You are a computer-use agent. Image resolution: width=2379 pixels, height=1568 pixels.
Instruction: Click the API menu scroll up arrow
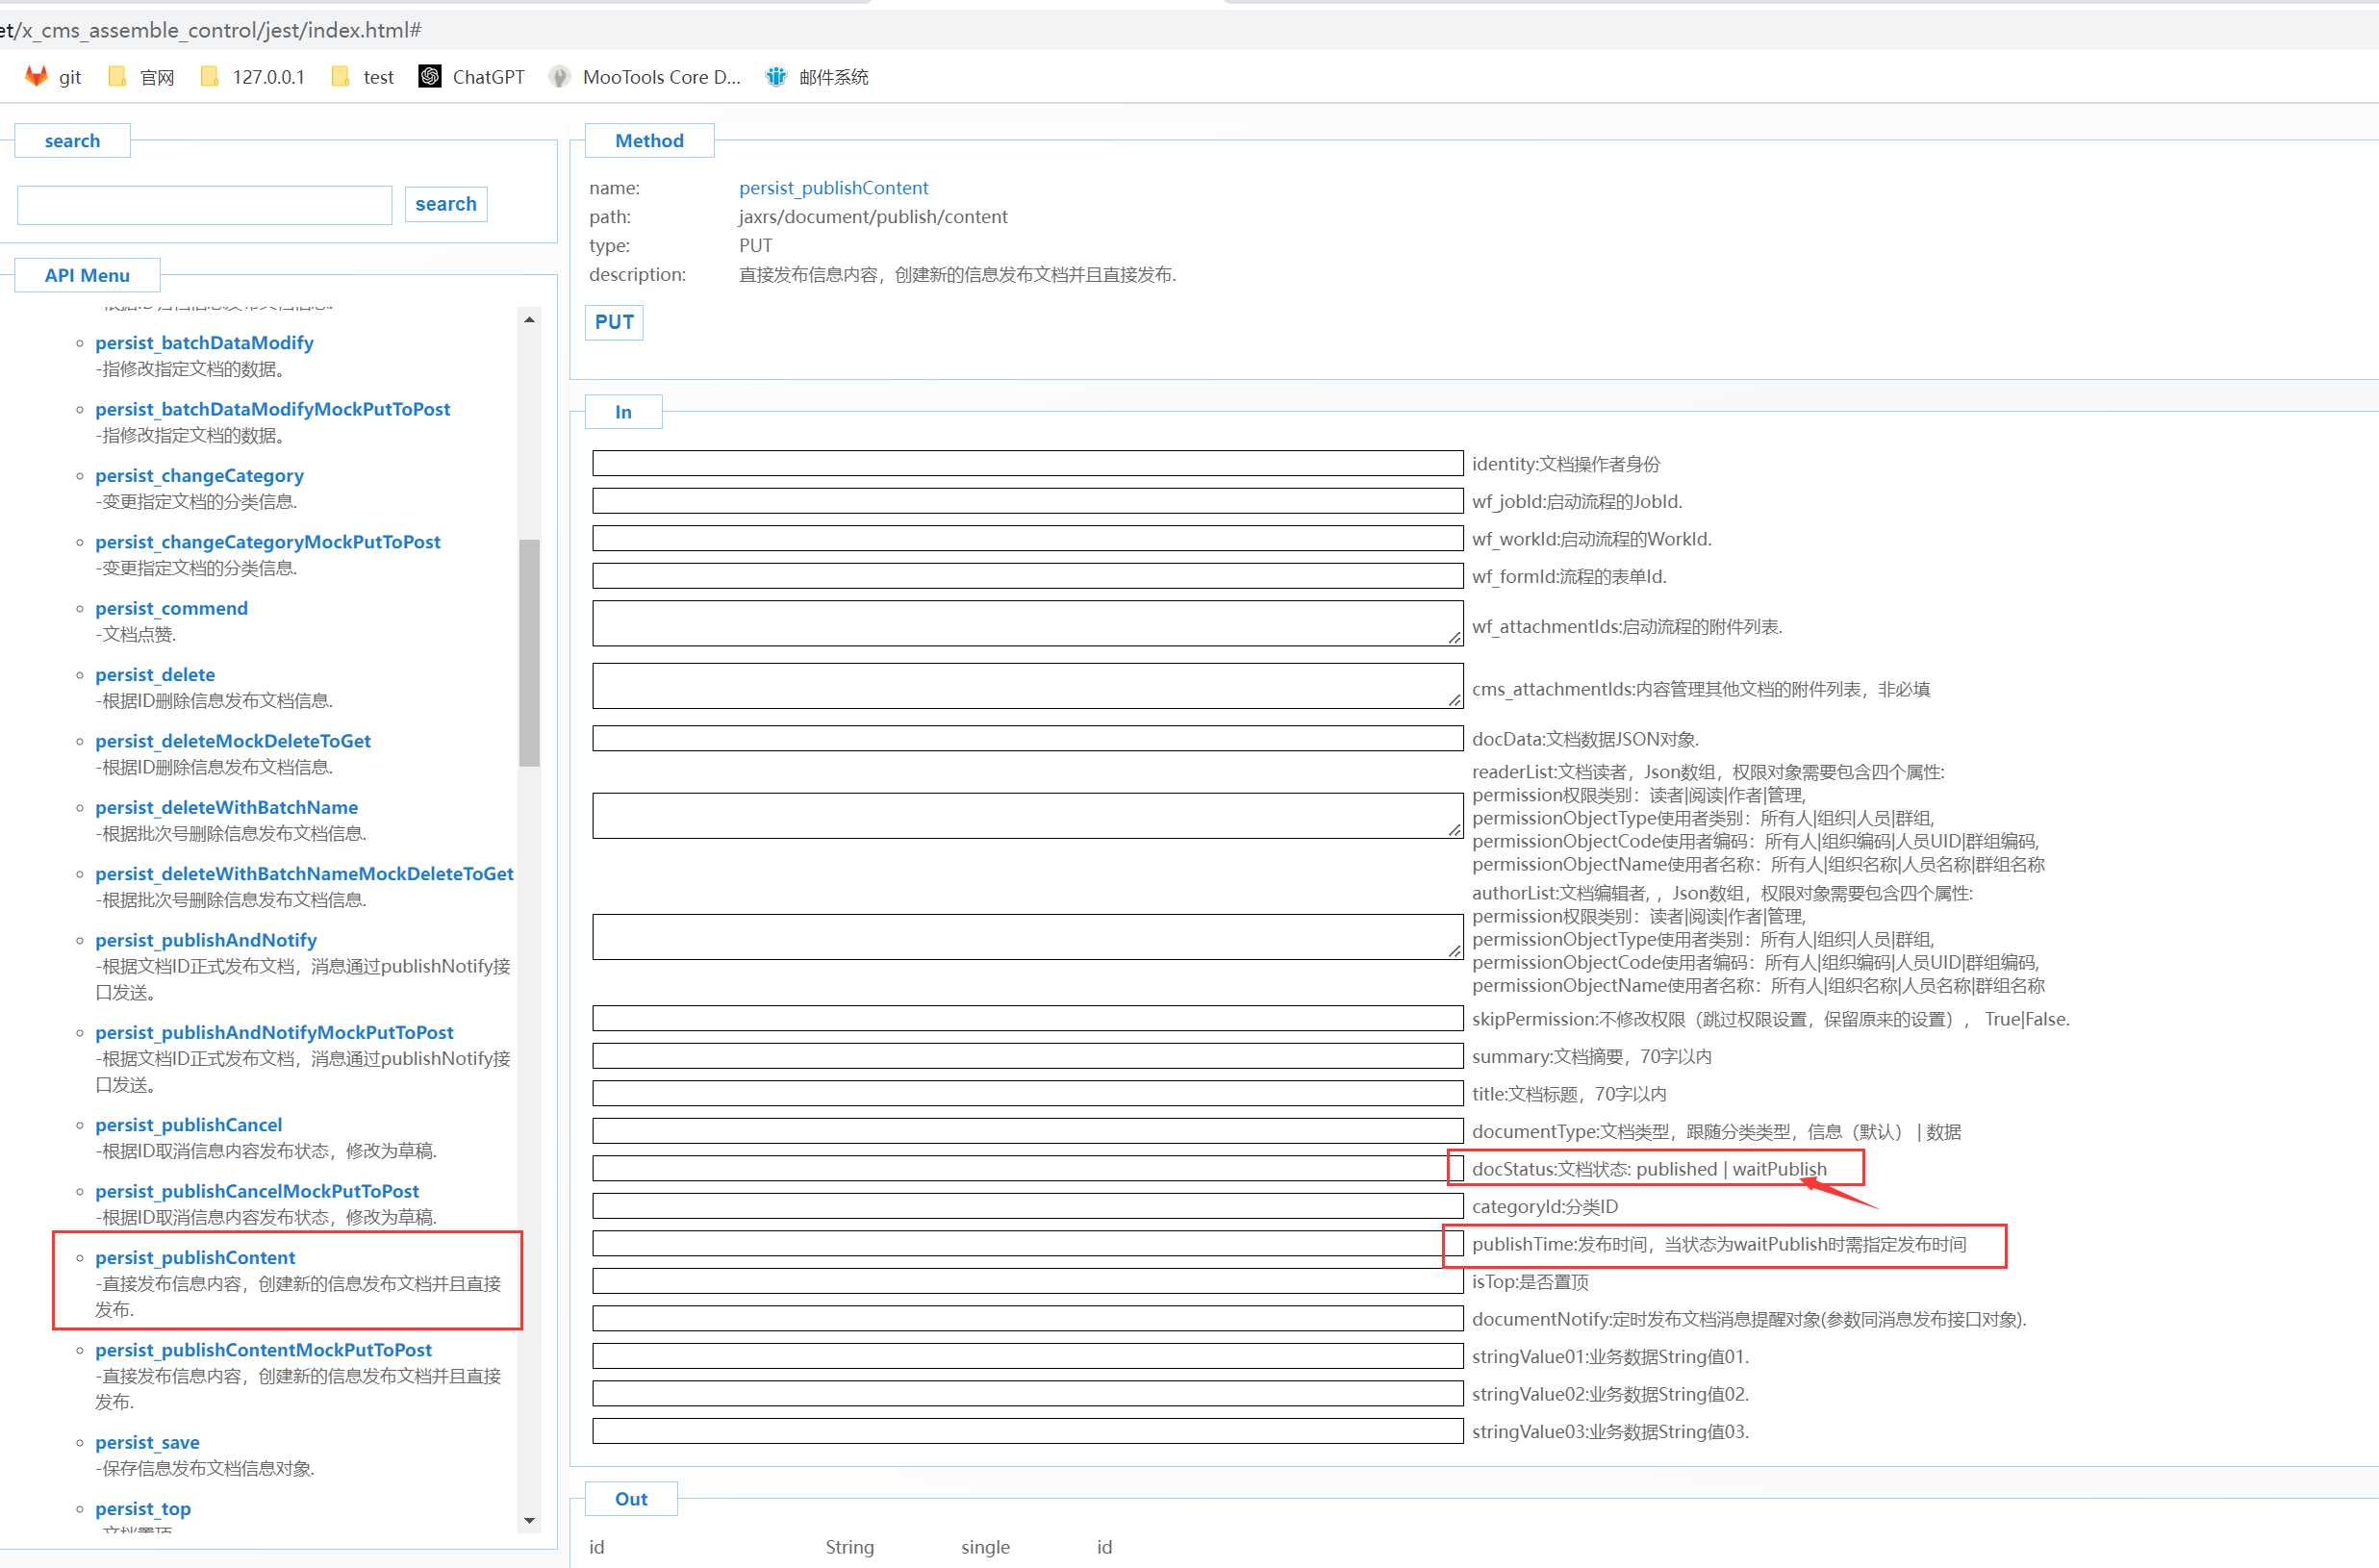[x=529, y=320]
